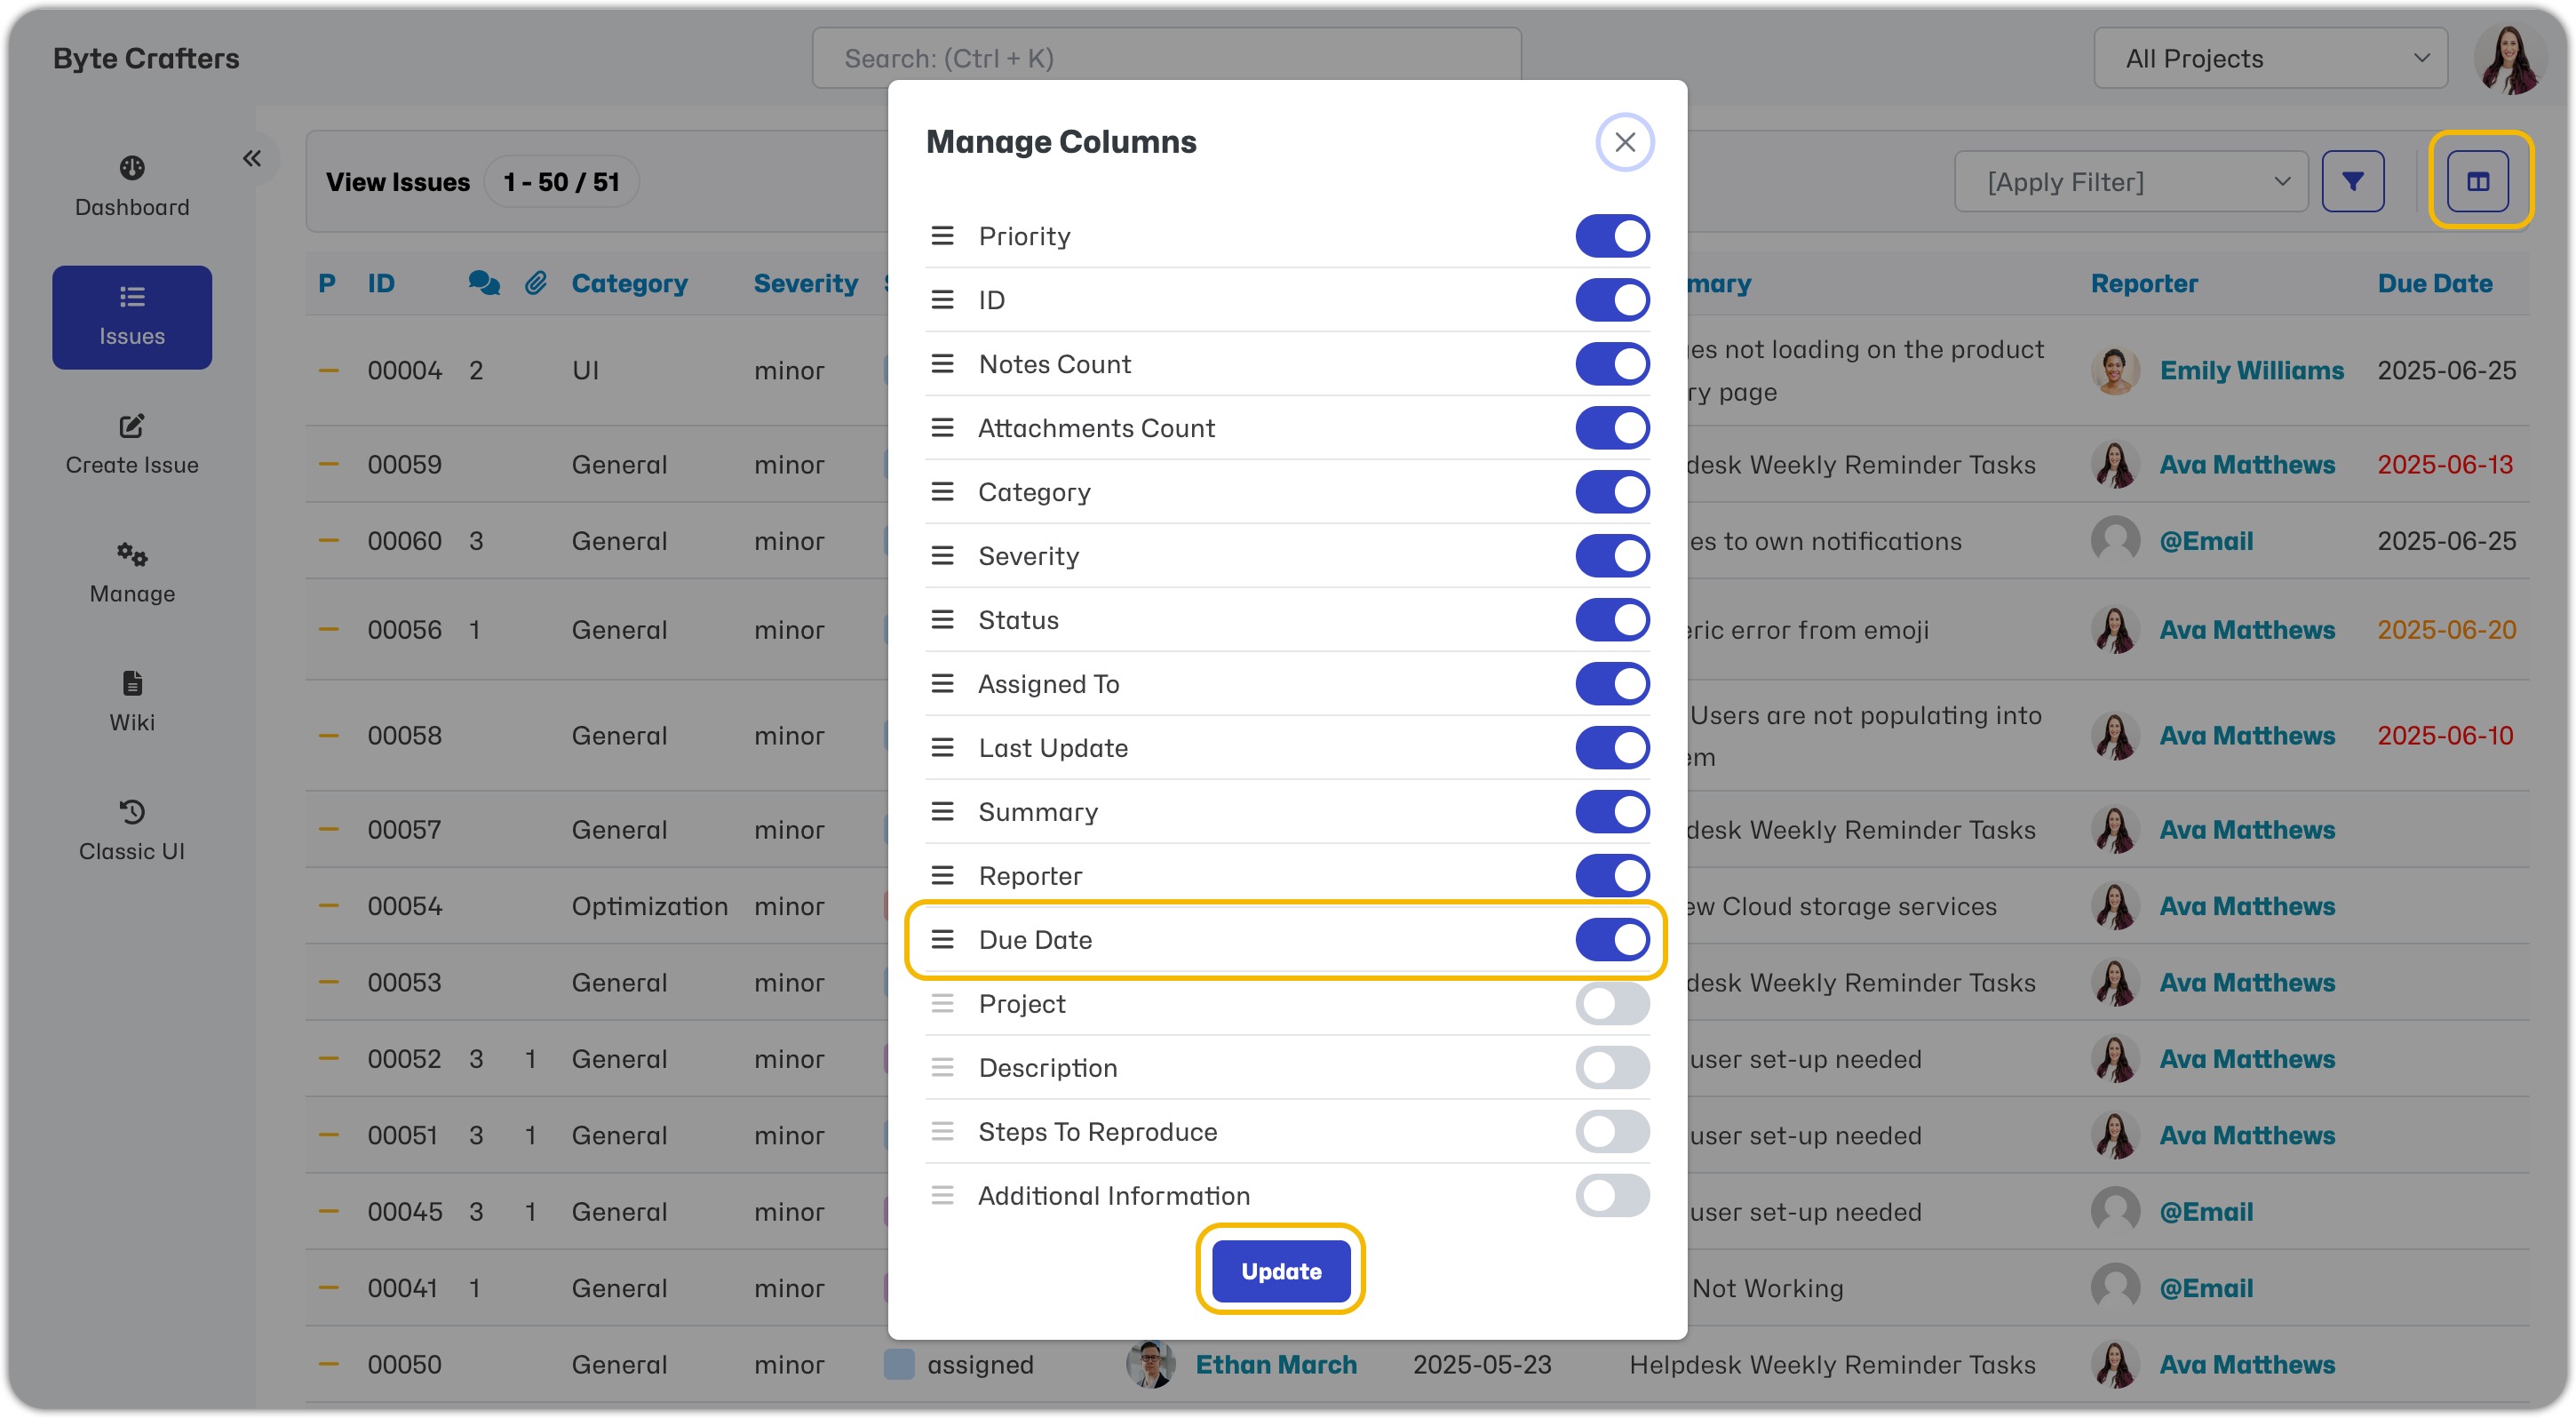Open Emily Williams reporter link

[2251, 370]
